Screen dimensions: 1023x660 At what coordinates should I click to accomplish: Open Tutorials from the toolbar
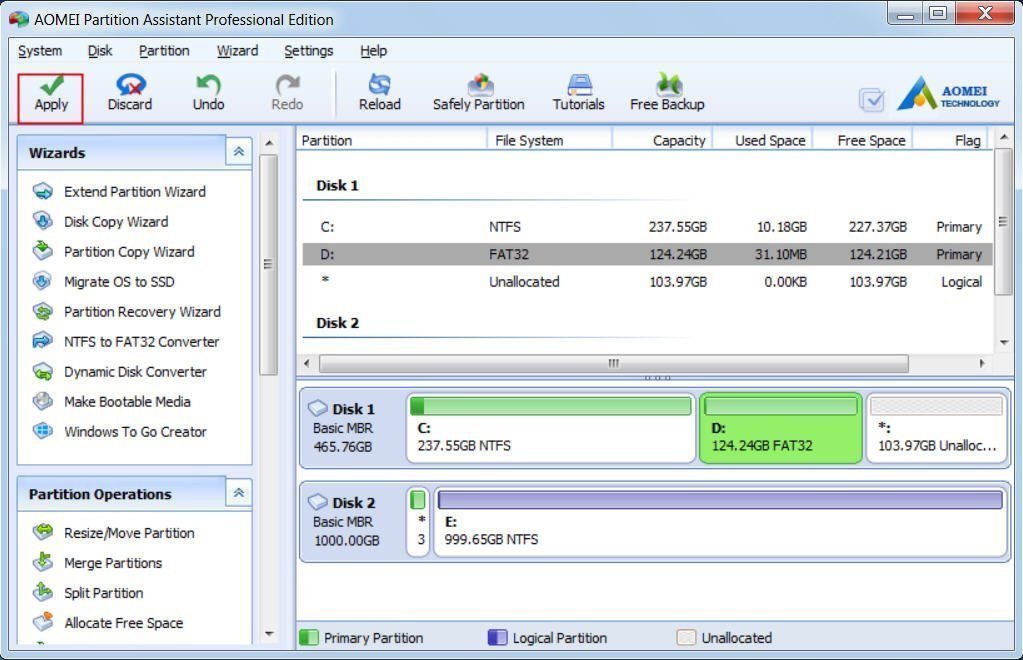click(x=579, y=94)
